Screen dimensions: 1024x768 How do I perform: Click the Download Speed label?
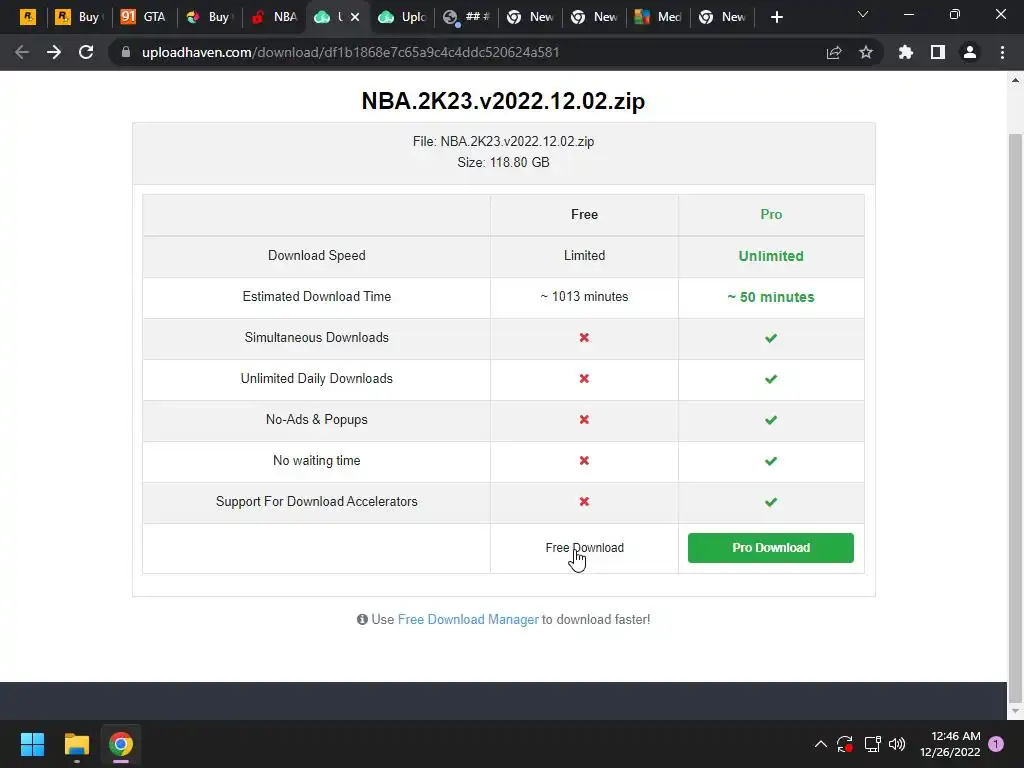point(317,255)
